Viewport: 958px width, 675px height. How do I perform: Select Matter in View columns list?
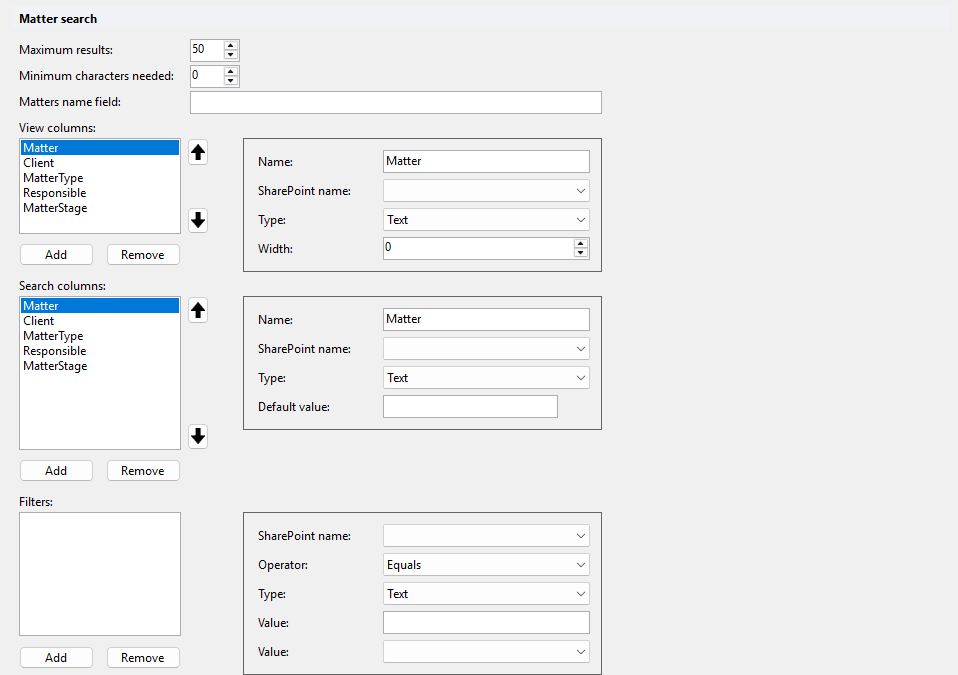click(x=100, y=148)
